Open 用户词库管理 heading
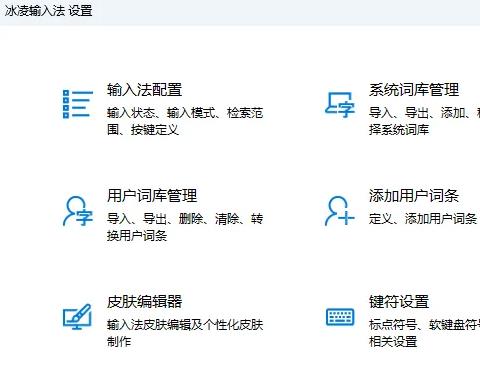 pyautogui.click(x=152, y=196)
